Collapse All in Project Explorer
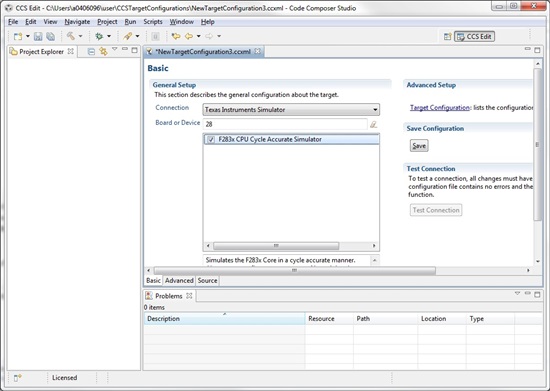The width and height of the screenshot is (550, 391). pos(91,52)
